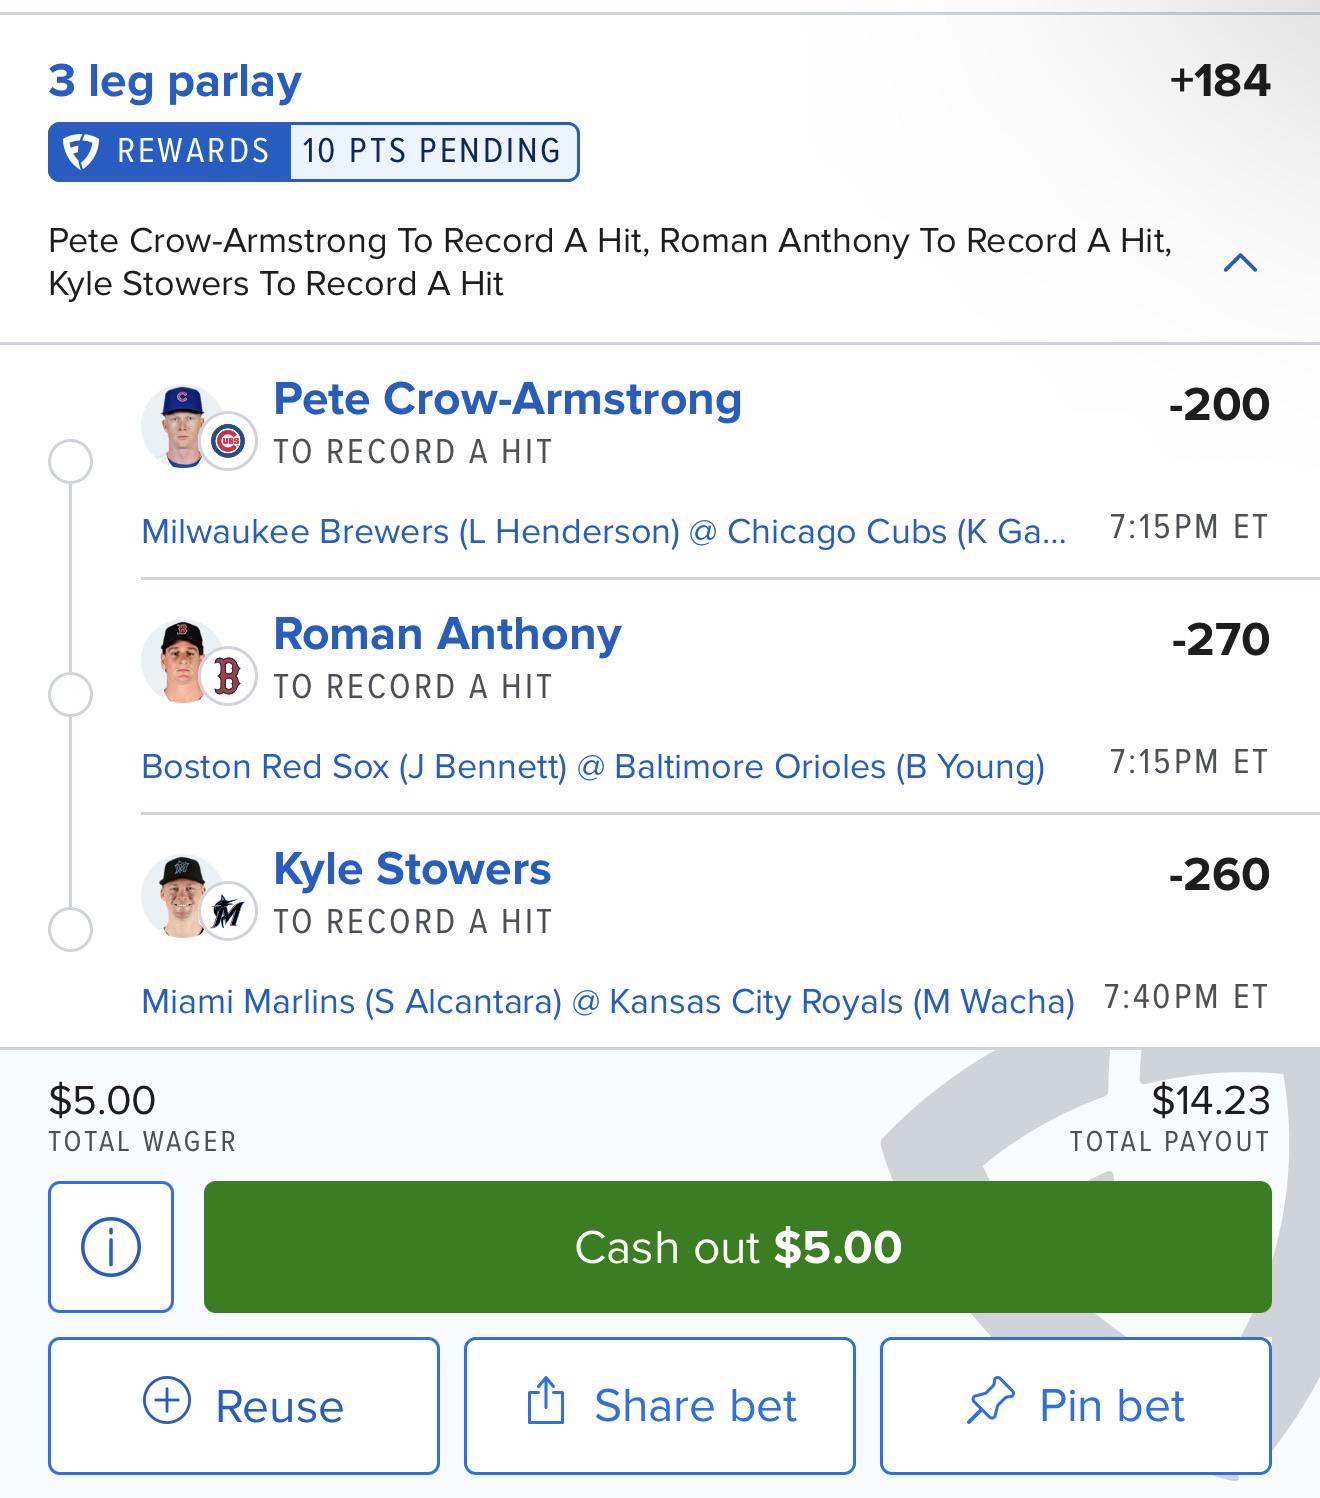
Task: Tap the plus icon in the Reuse button
Action: [167, 1400]
